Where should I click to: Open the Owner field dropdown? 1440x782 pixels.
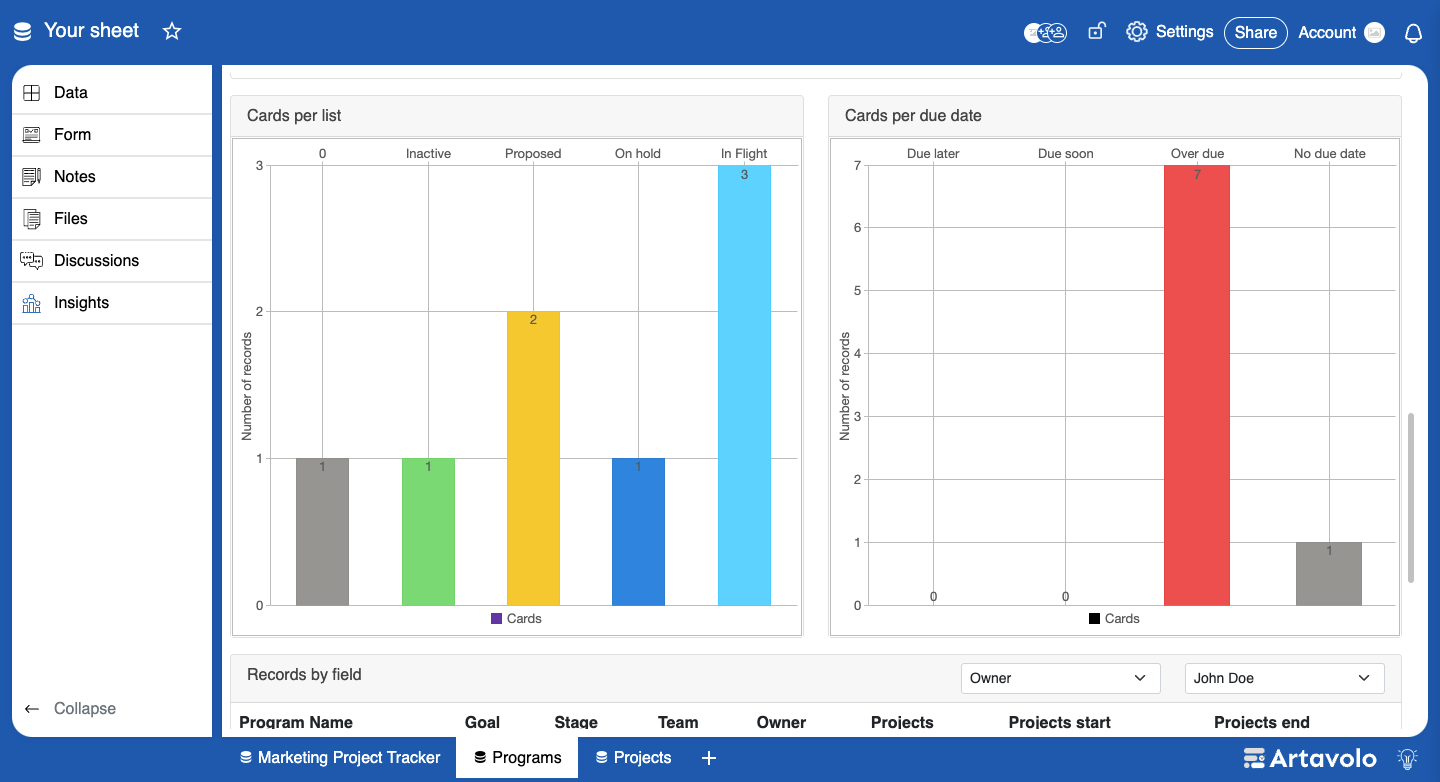pos(1061,678)
